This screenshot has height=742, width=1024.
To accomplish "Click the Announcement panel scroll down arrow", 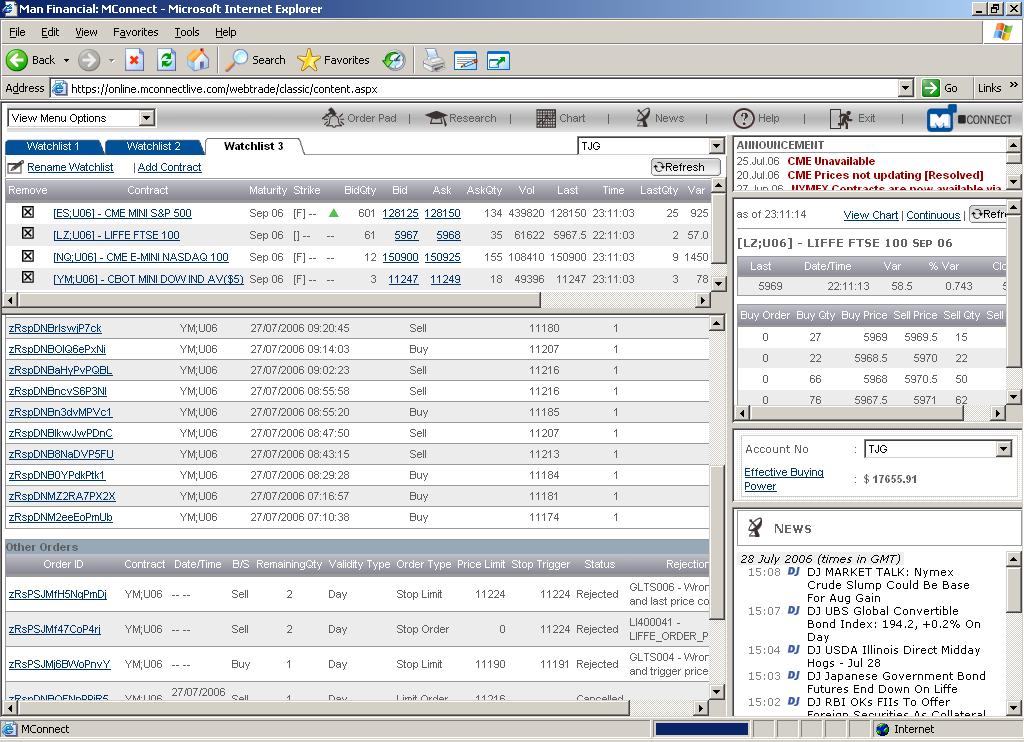I will click(x=1013, y=181).
